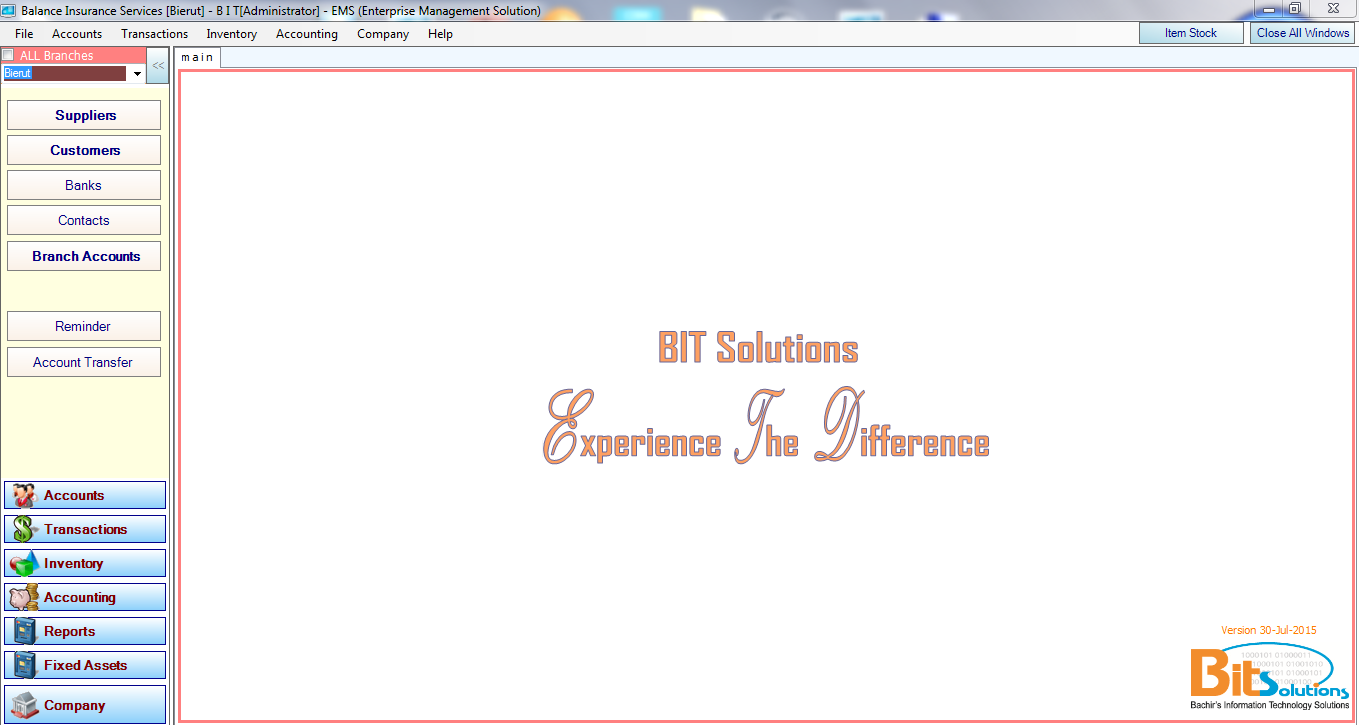Click the application icon in title bar
This screenshot has height=725, width=1359.
(x=8, y=10)
